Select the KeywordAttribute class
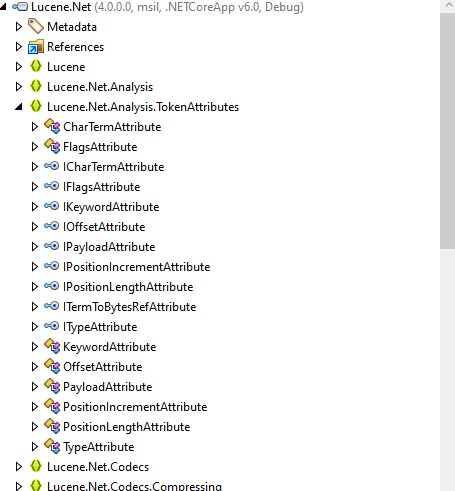455x491 pixels. 110,347
